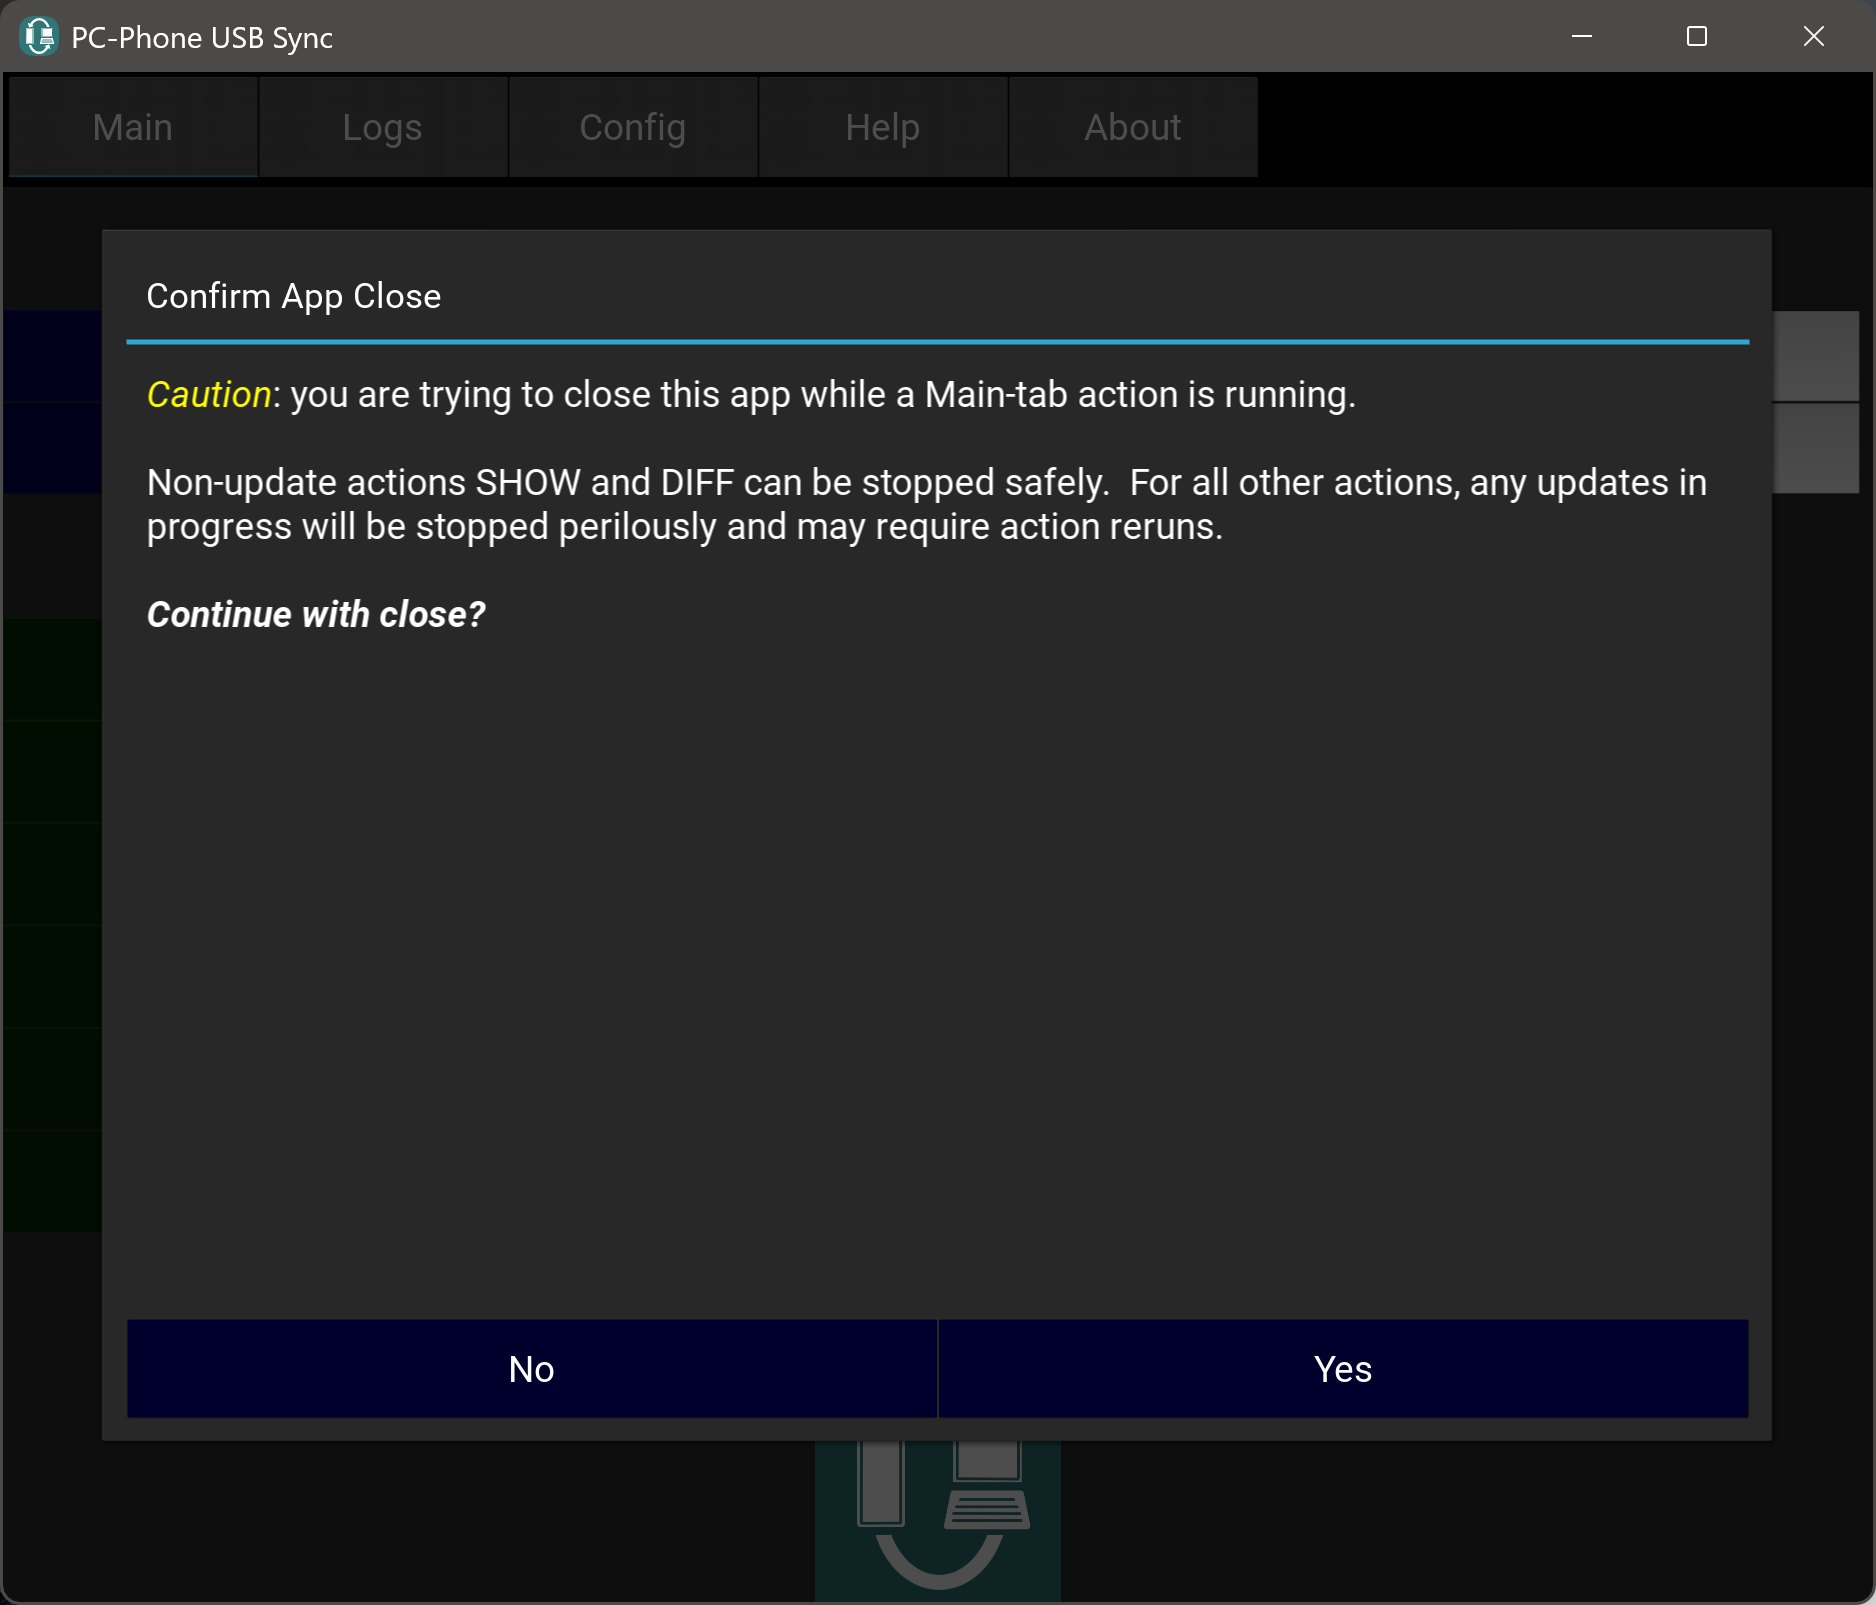This screenshot has height=1605, width=1876.
Task: Open the About tab
Action: 1132,128
